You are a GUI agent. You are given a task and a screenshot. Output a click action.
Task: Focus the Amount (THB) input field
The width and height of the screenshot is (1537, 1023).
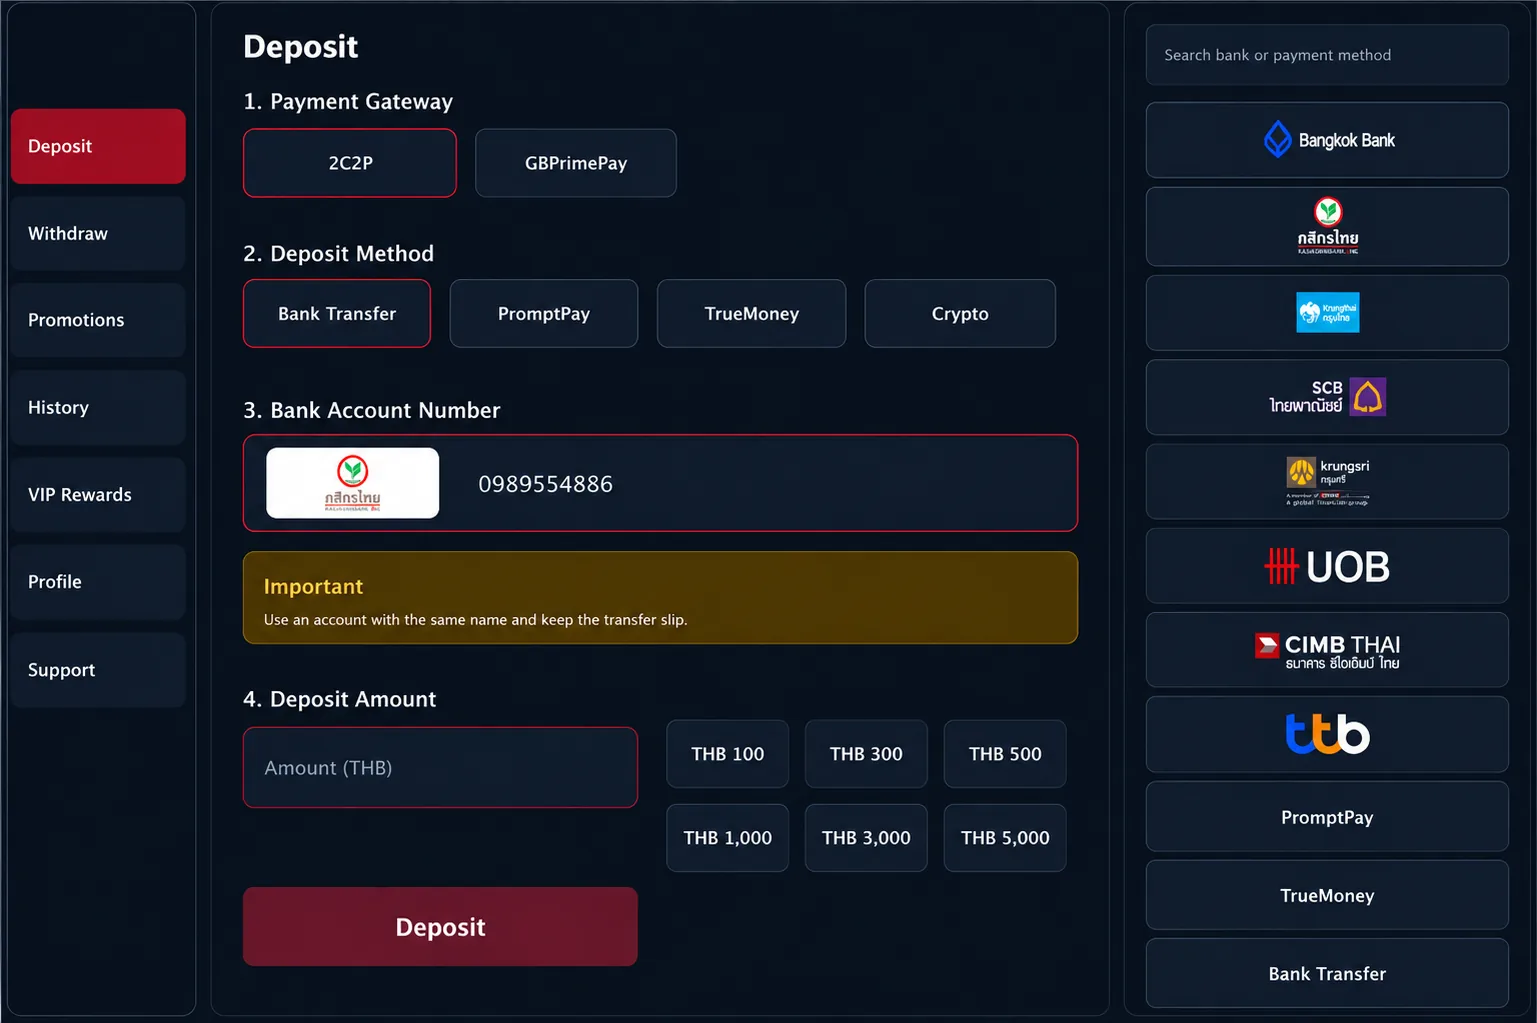tap(440, 768)
